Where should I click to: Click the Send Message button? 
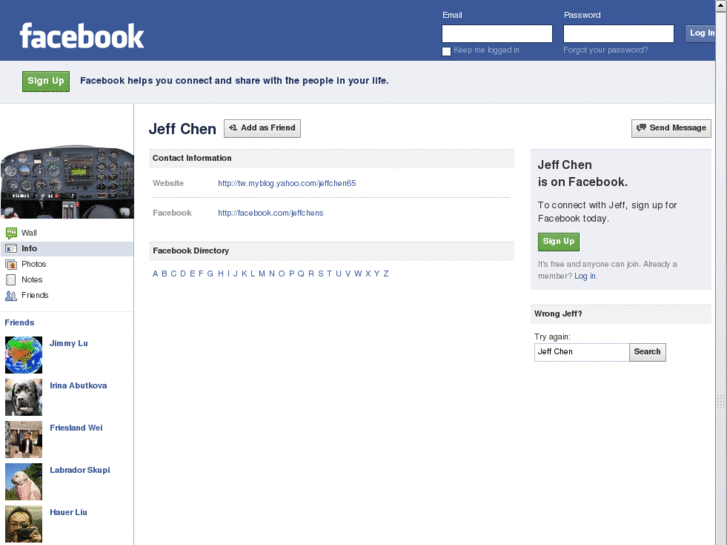(x=671, y=128)
